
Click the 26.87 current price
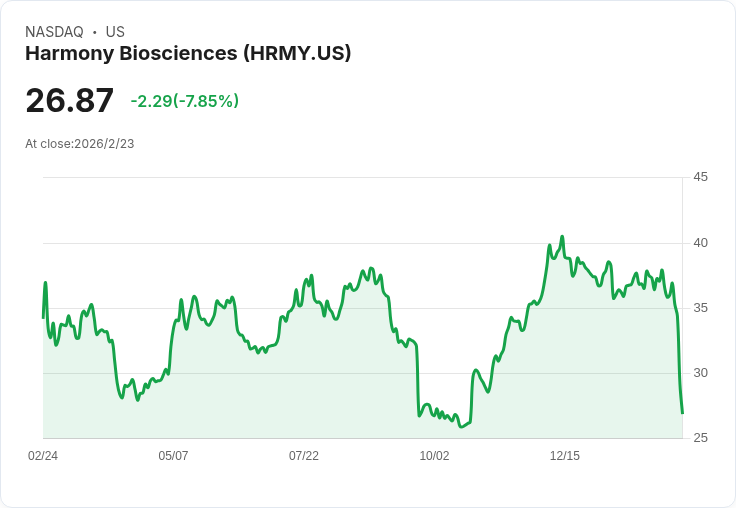pos(69,100)
